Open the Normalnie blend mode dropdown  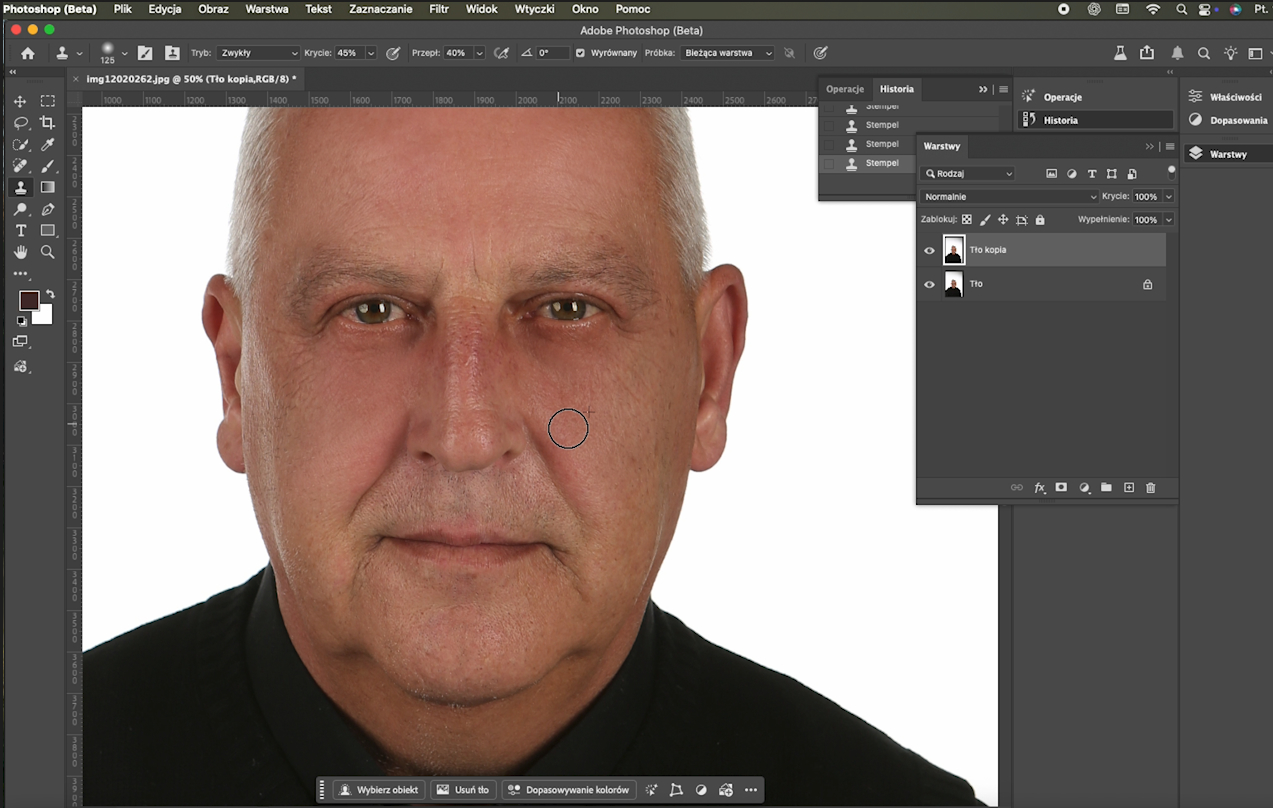point(1009,197)
